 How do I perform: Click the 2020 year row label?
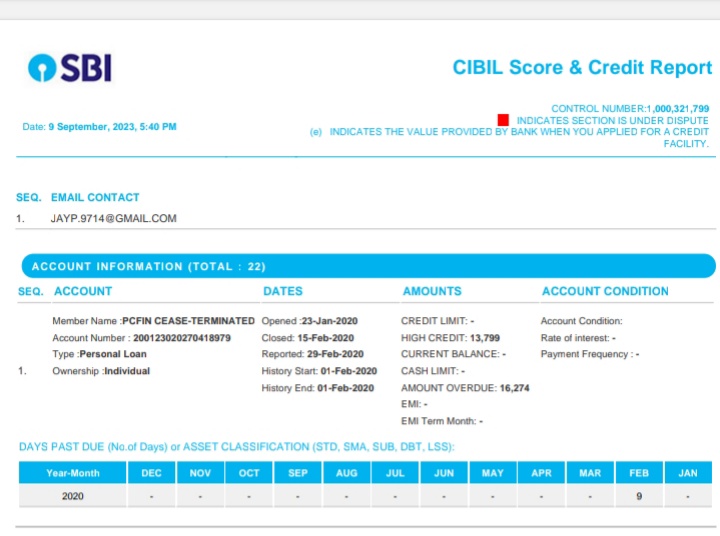pyautogui.click(x=73, y=496)
